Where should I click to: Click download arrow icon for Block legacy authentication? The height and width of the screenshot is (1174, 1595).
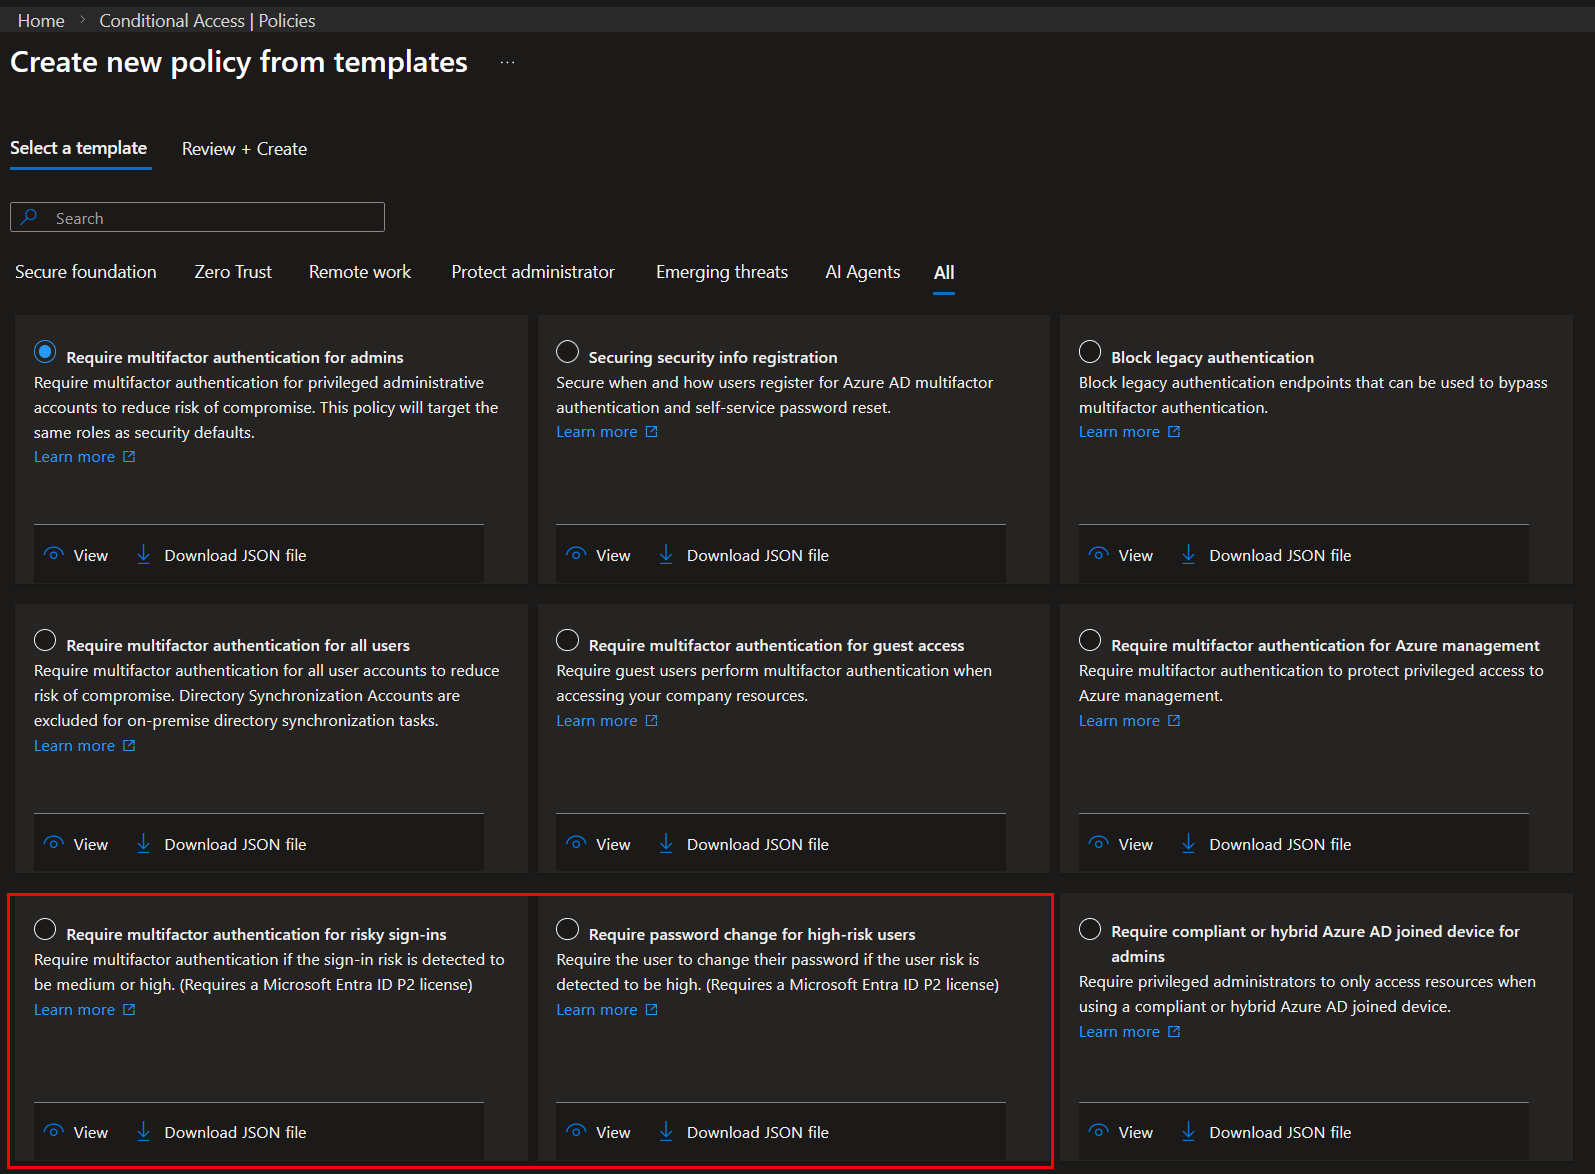click(1188, 554)
